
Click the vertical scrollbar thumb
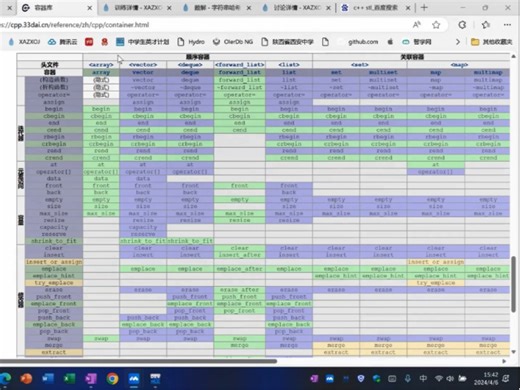[x=514, y=284]
